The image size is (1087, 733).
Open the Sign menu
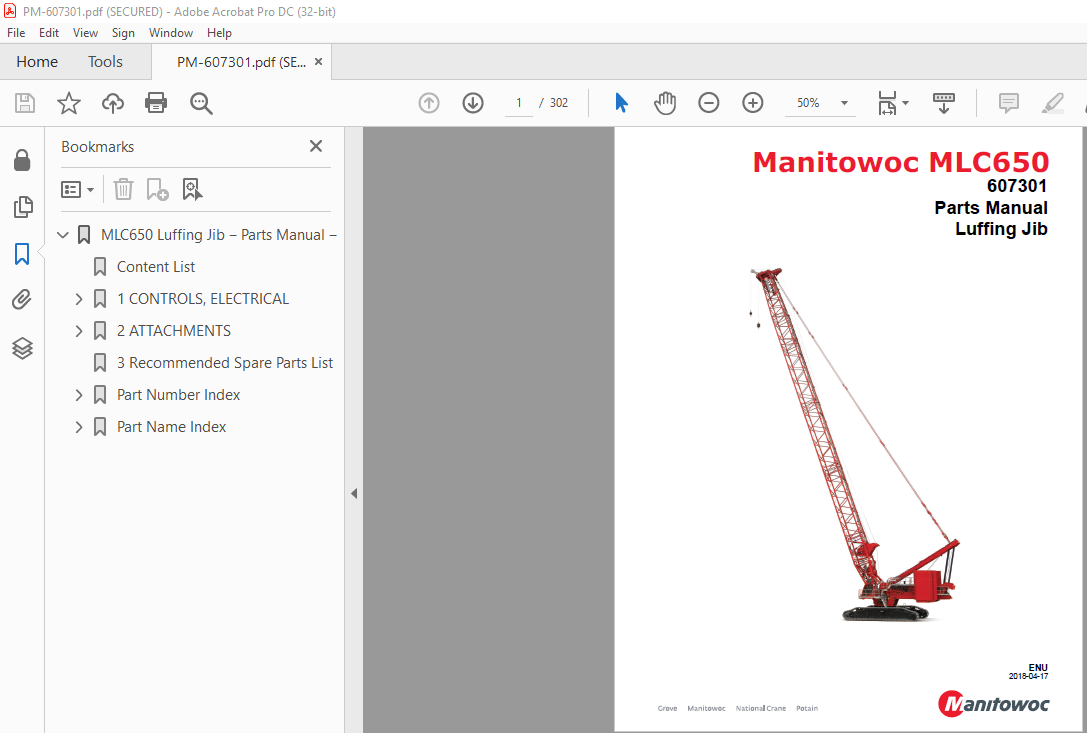click(123, 33)
